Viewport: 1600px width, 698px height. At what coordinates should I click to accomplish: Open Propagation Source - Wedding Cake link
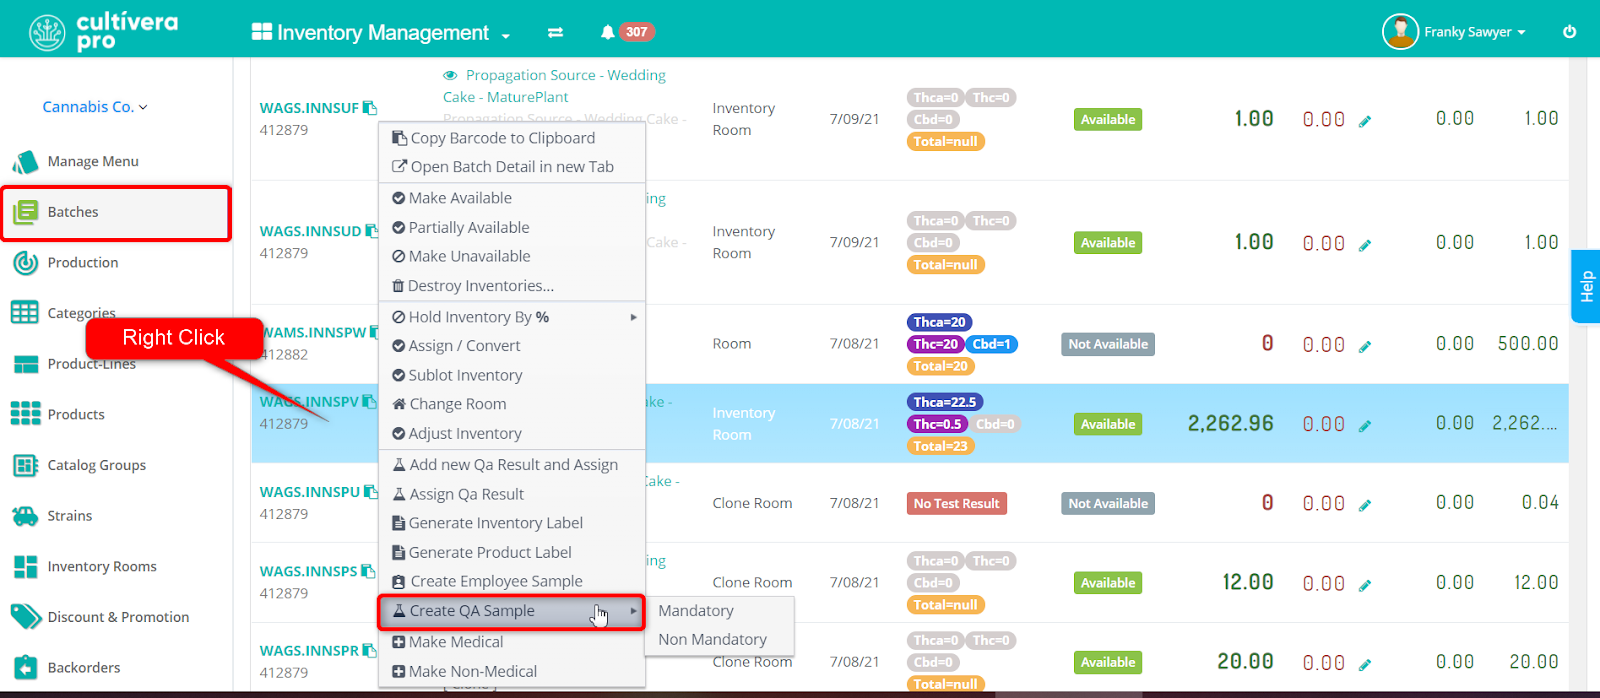coord(554,86)
